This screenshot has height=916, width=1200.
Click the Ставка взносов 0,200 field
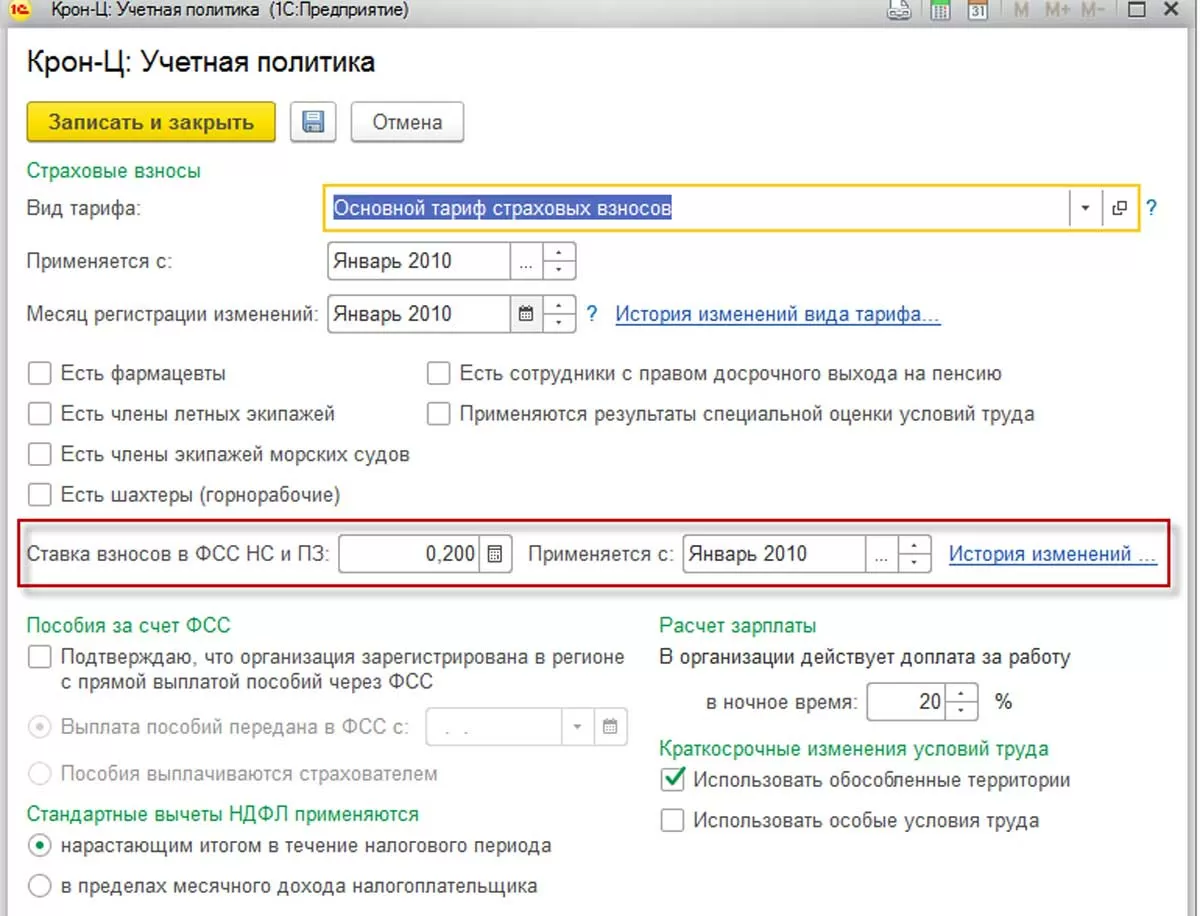point(410,554)
